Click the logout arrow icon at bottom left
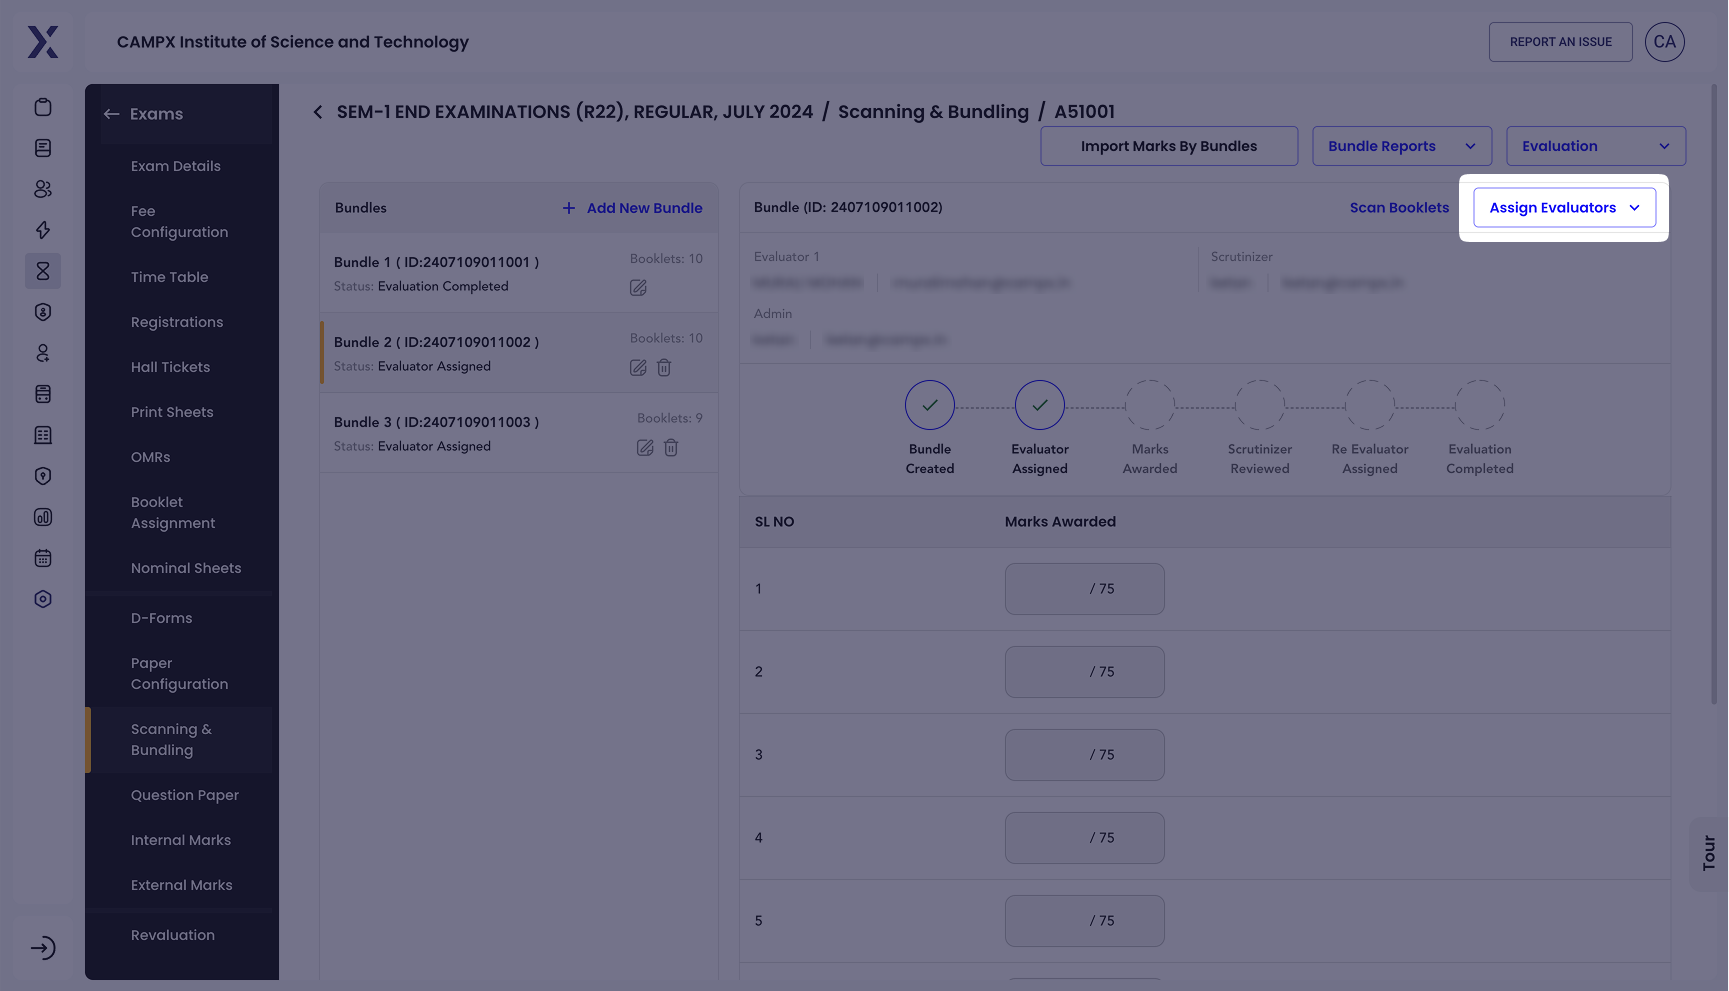Image resolution: width=1729 pixels, height=991 pixels. [x=43, y=948]
